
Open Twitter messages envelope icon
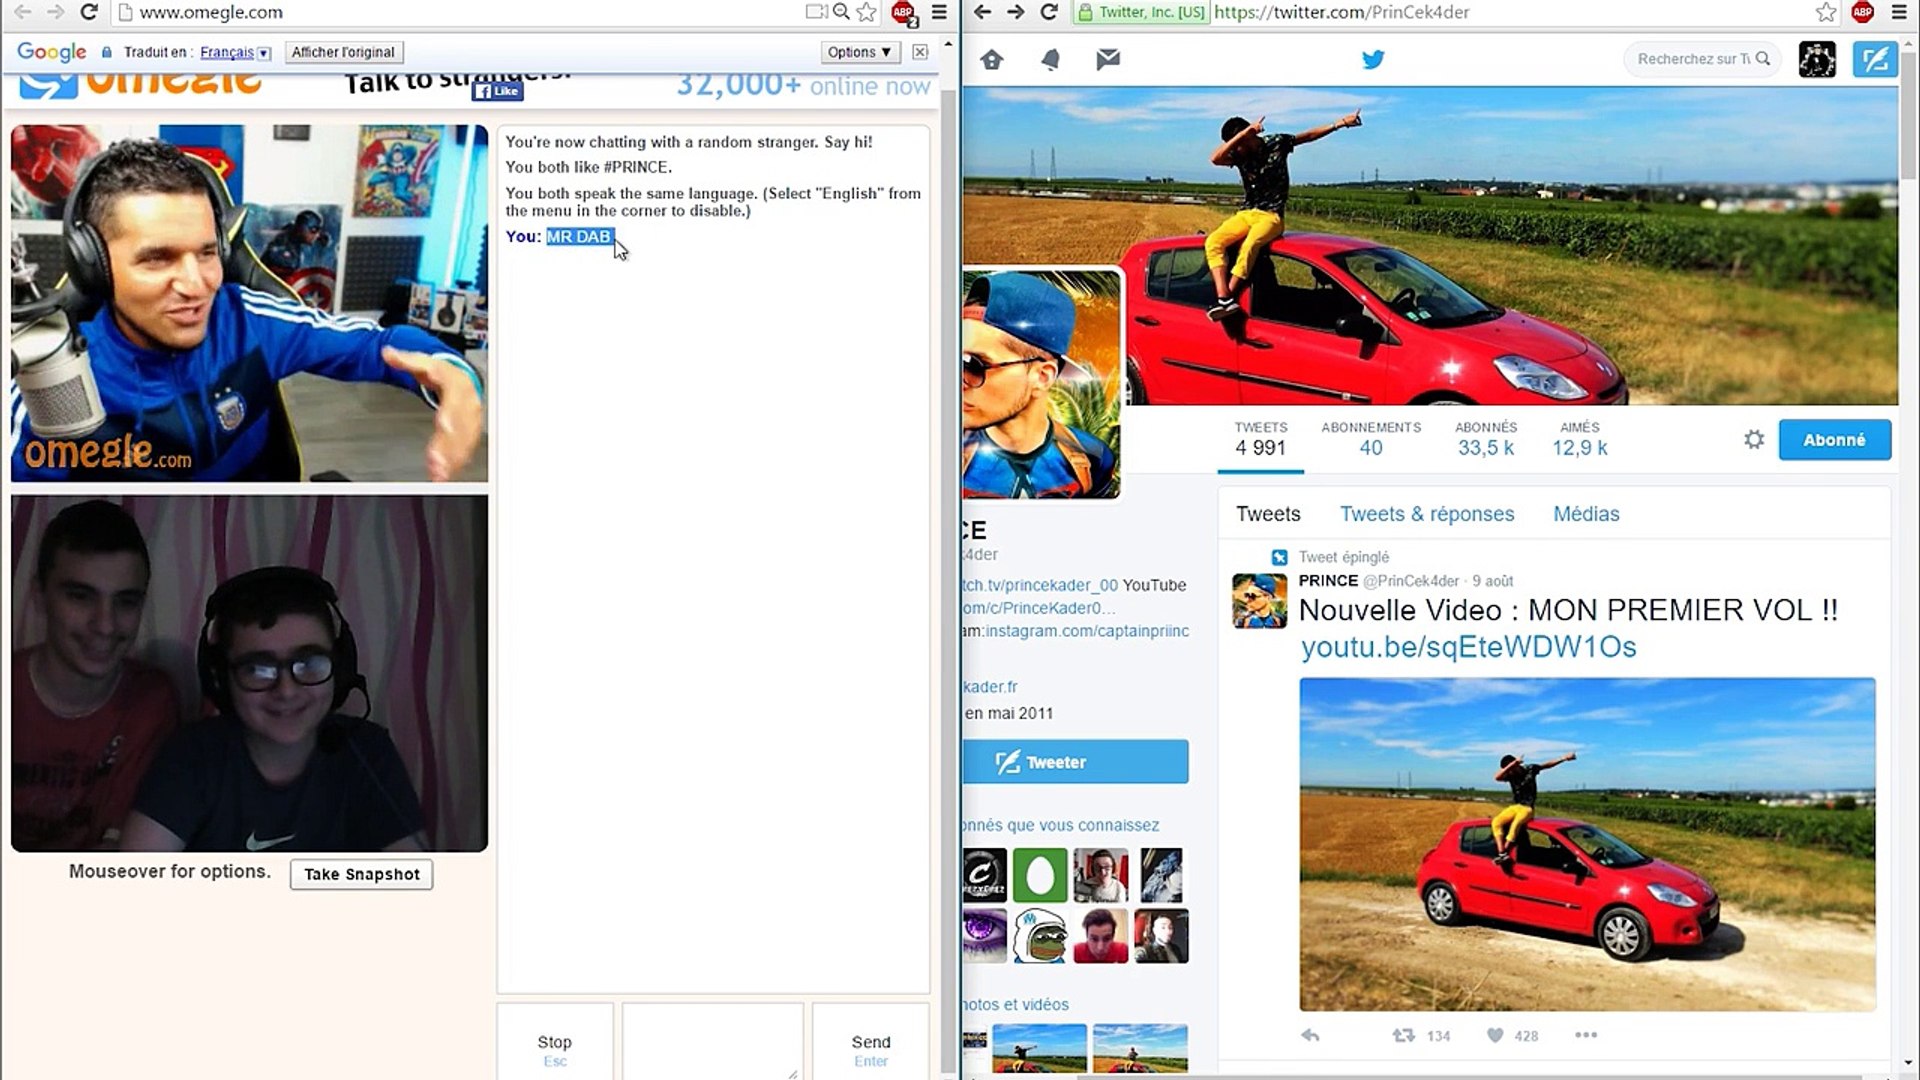tap(1108, 60)
